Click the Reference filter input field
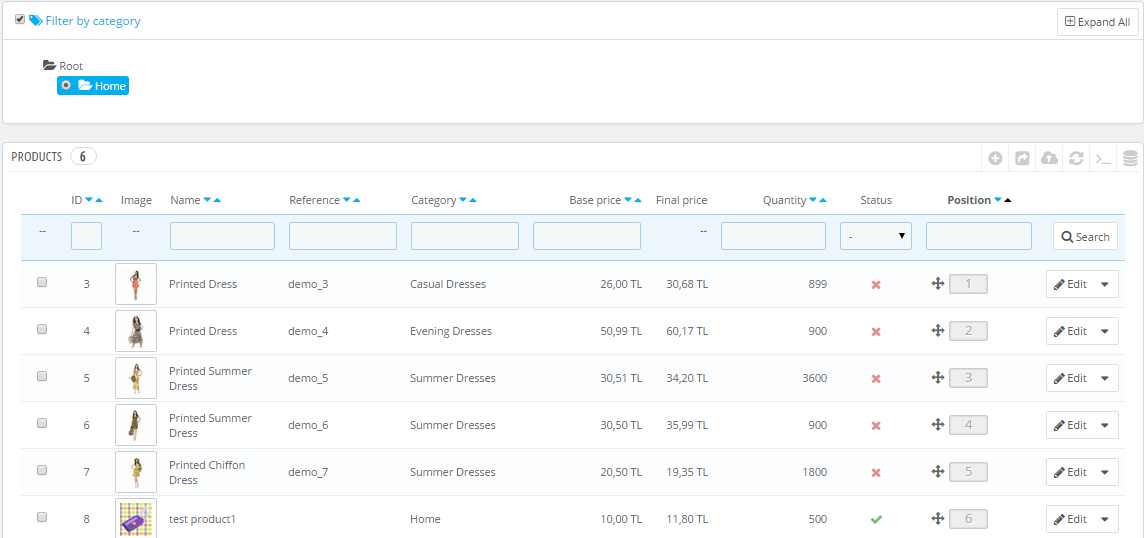The width and height of the screenshot is (1144, 538). pos(343,237)
